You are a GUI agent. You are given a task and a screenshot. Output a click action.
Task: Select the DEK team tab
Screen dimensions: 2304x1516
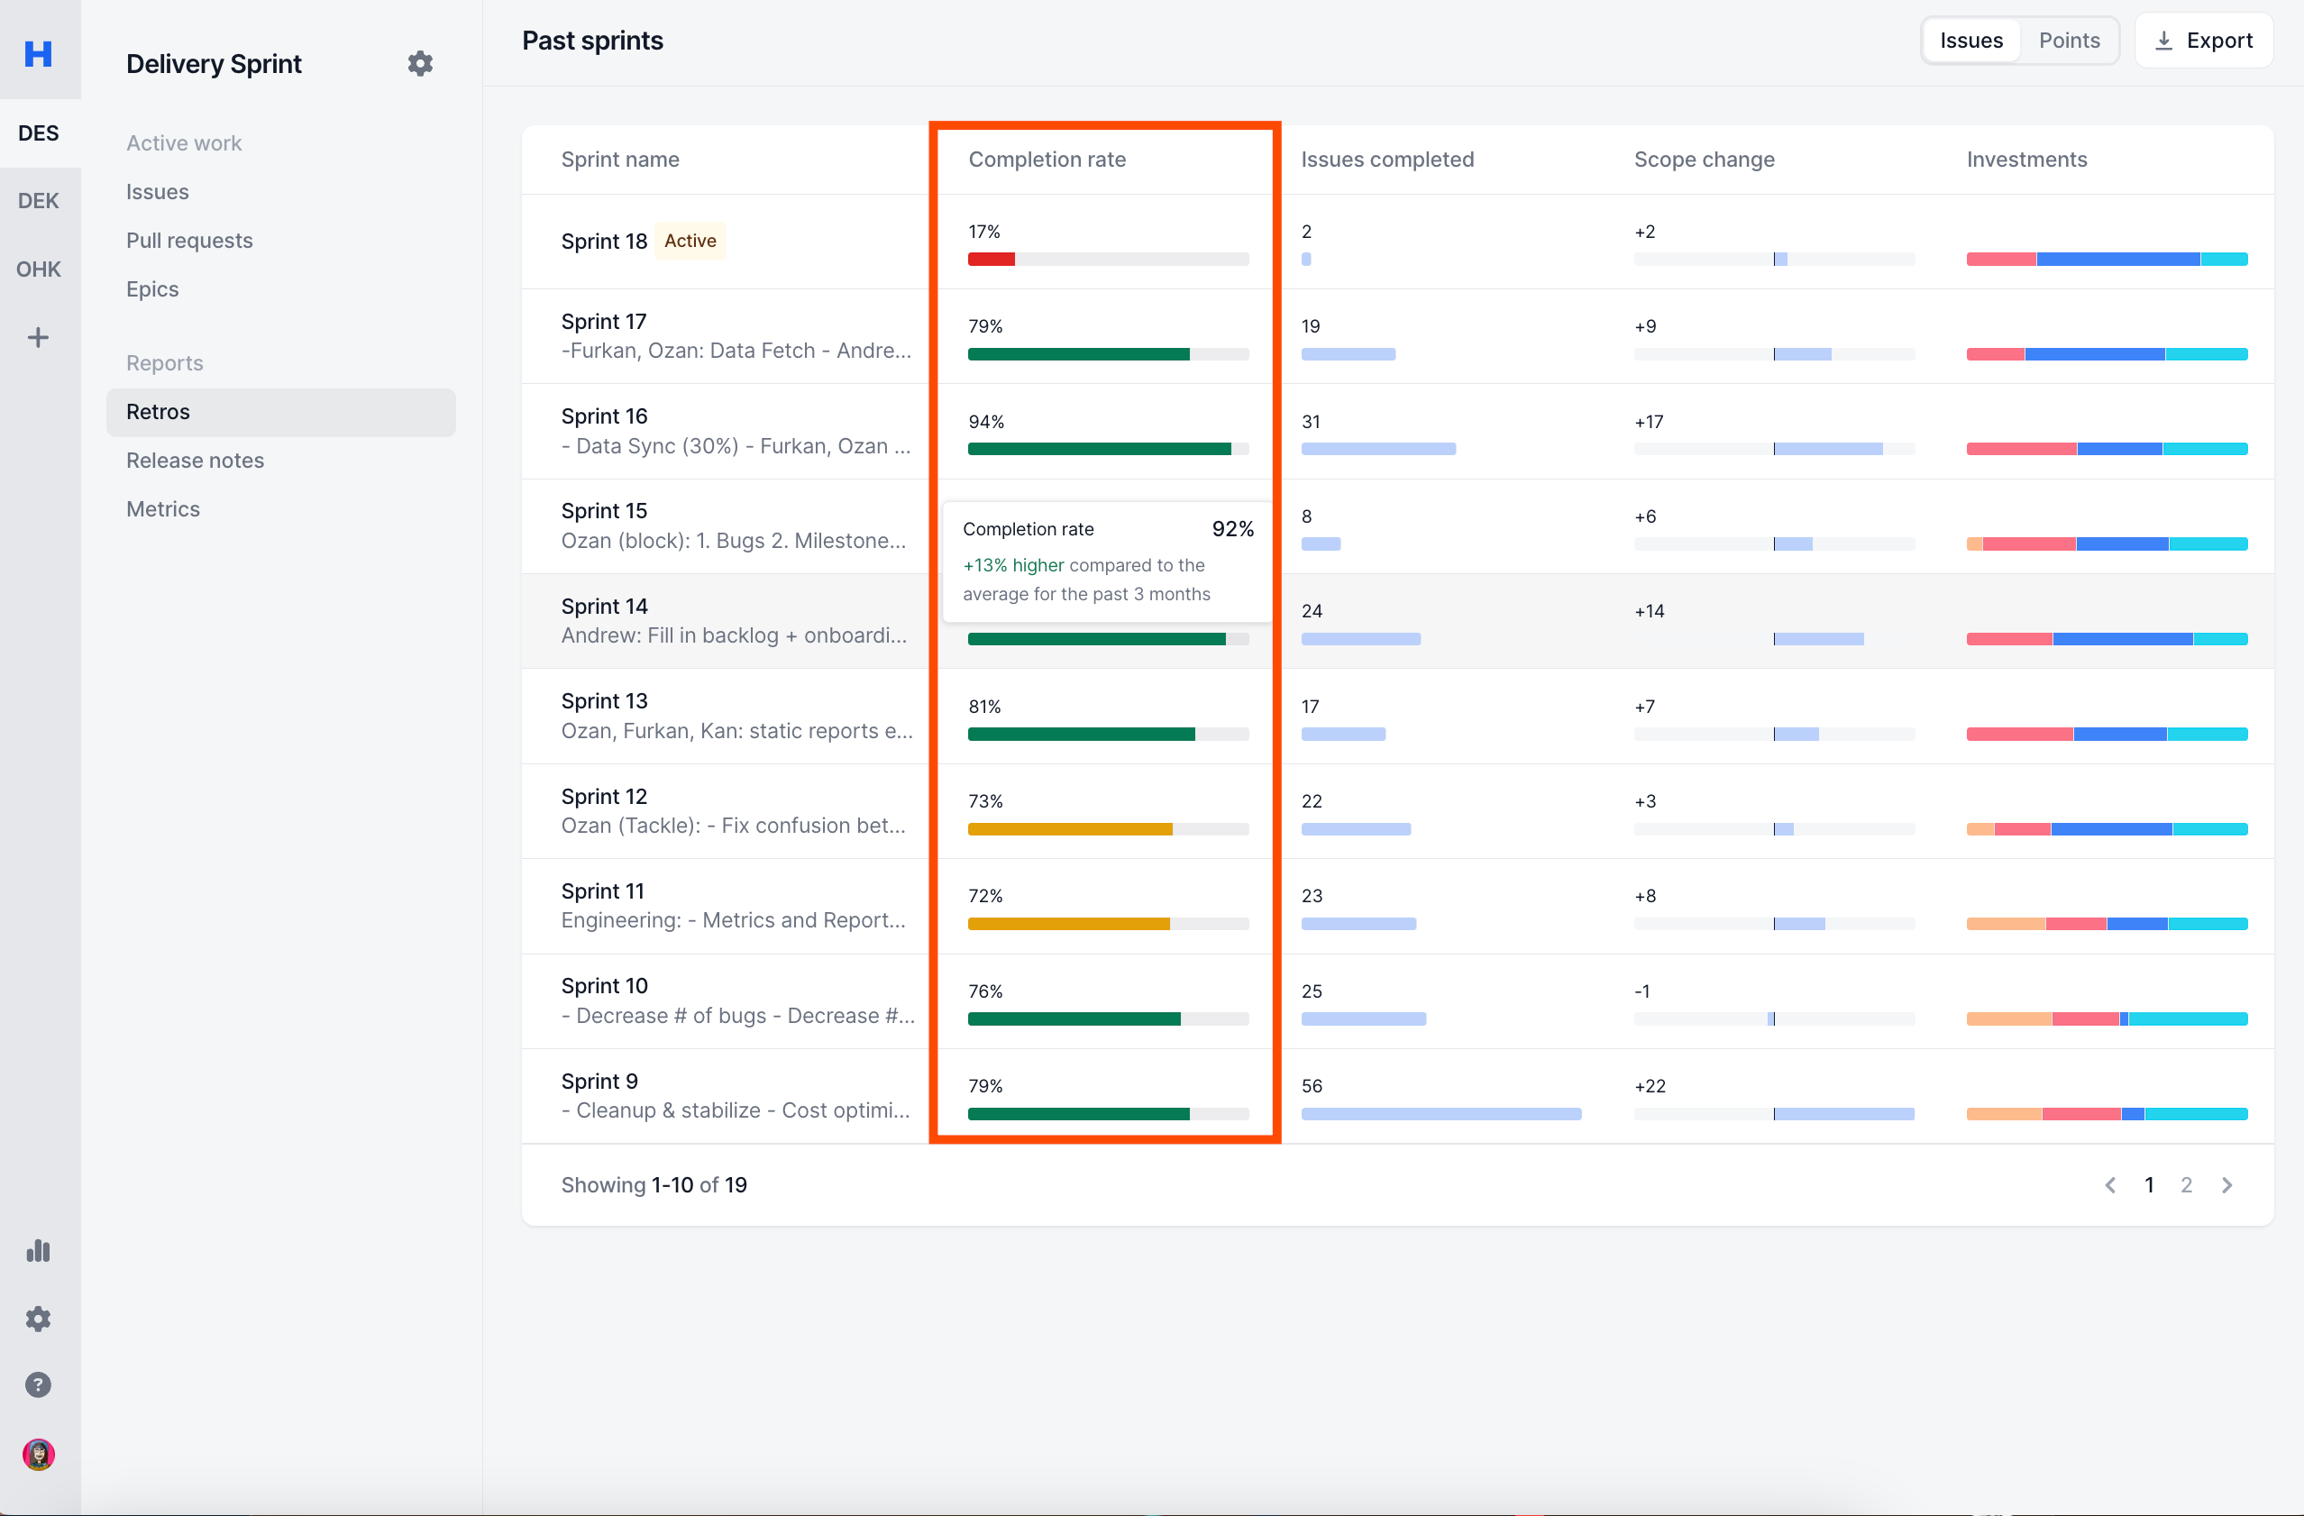point(38,201)
